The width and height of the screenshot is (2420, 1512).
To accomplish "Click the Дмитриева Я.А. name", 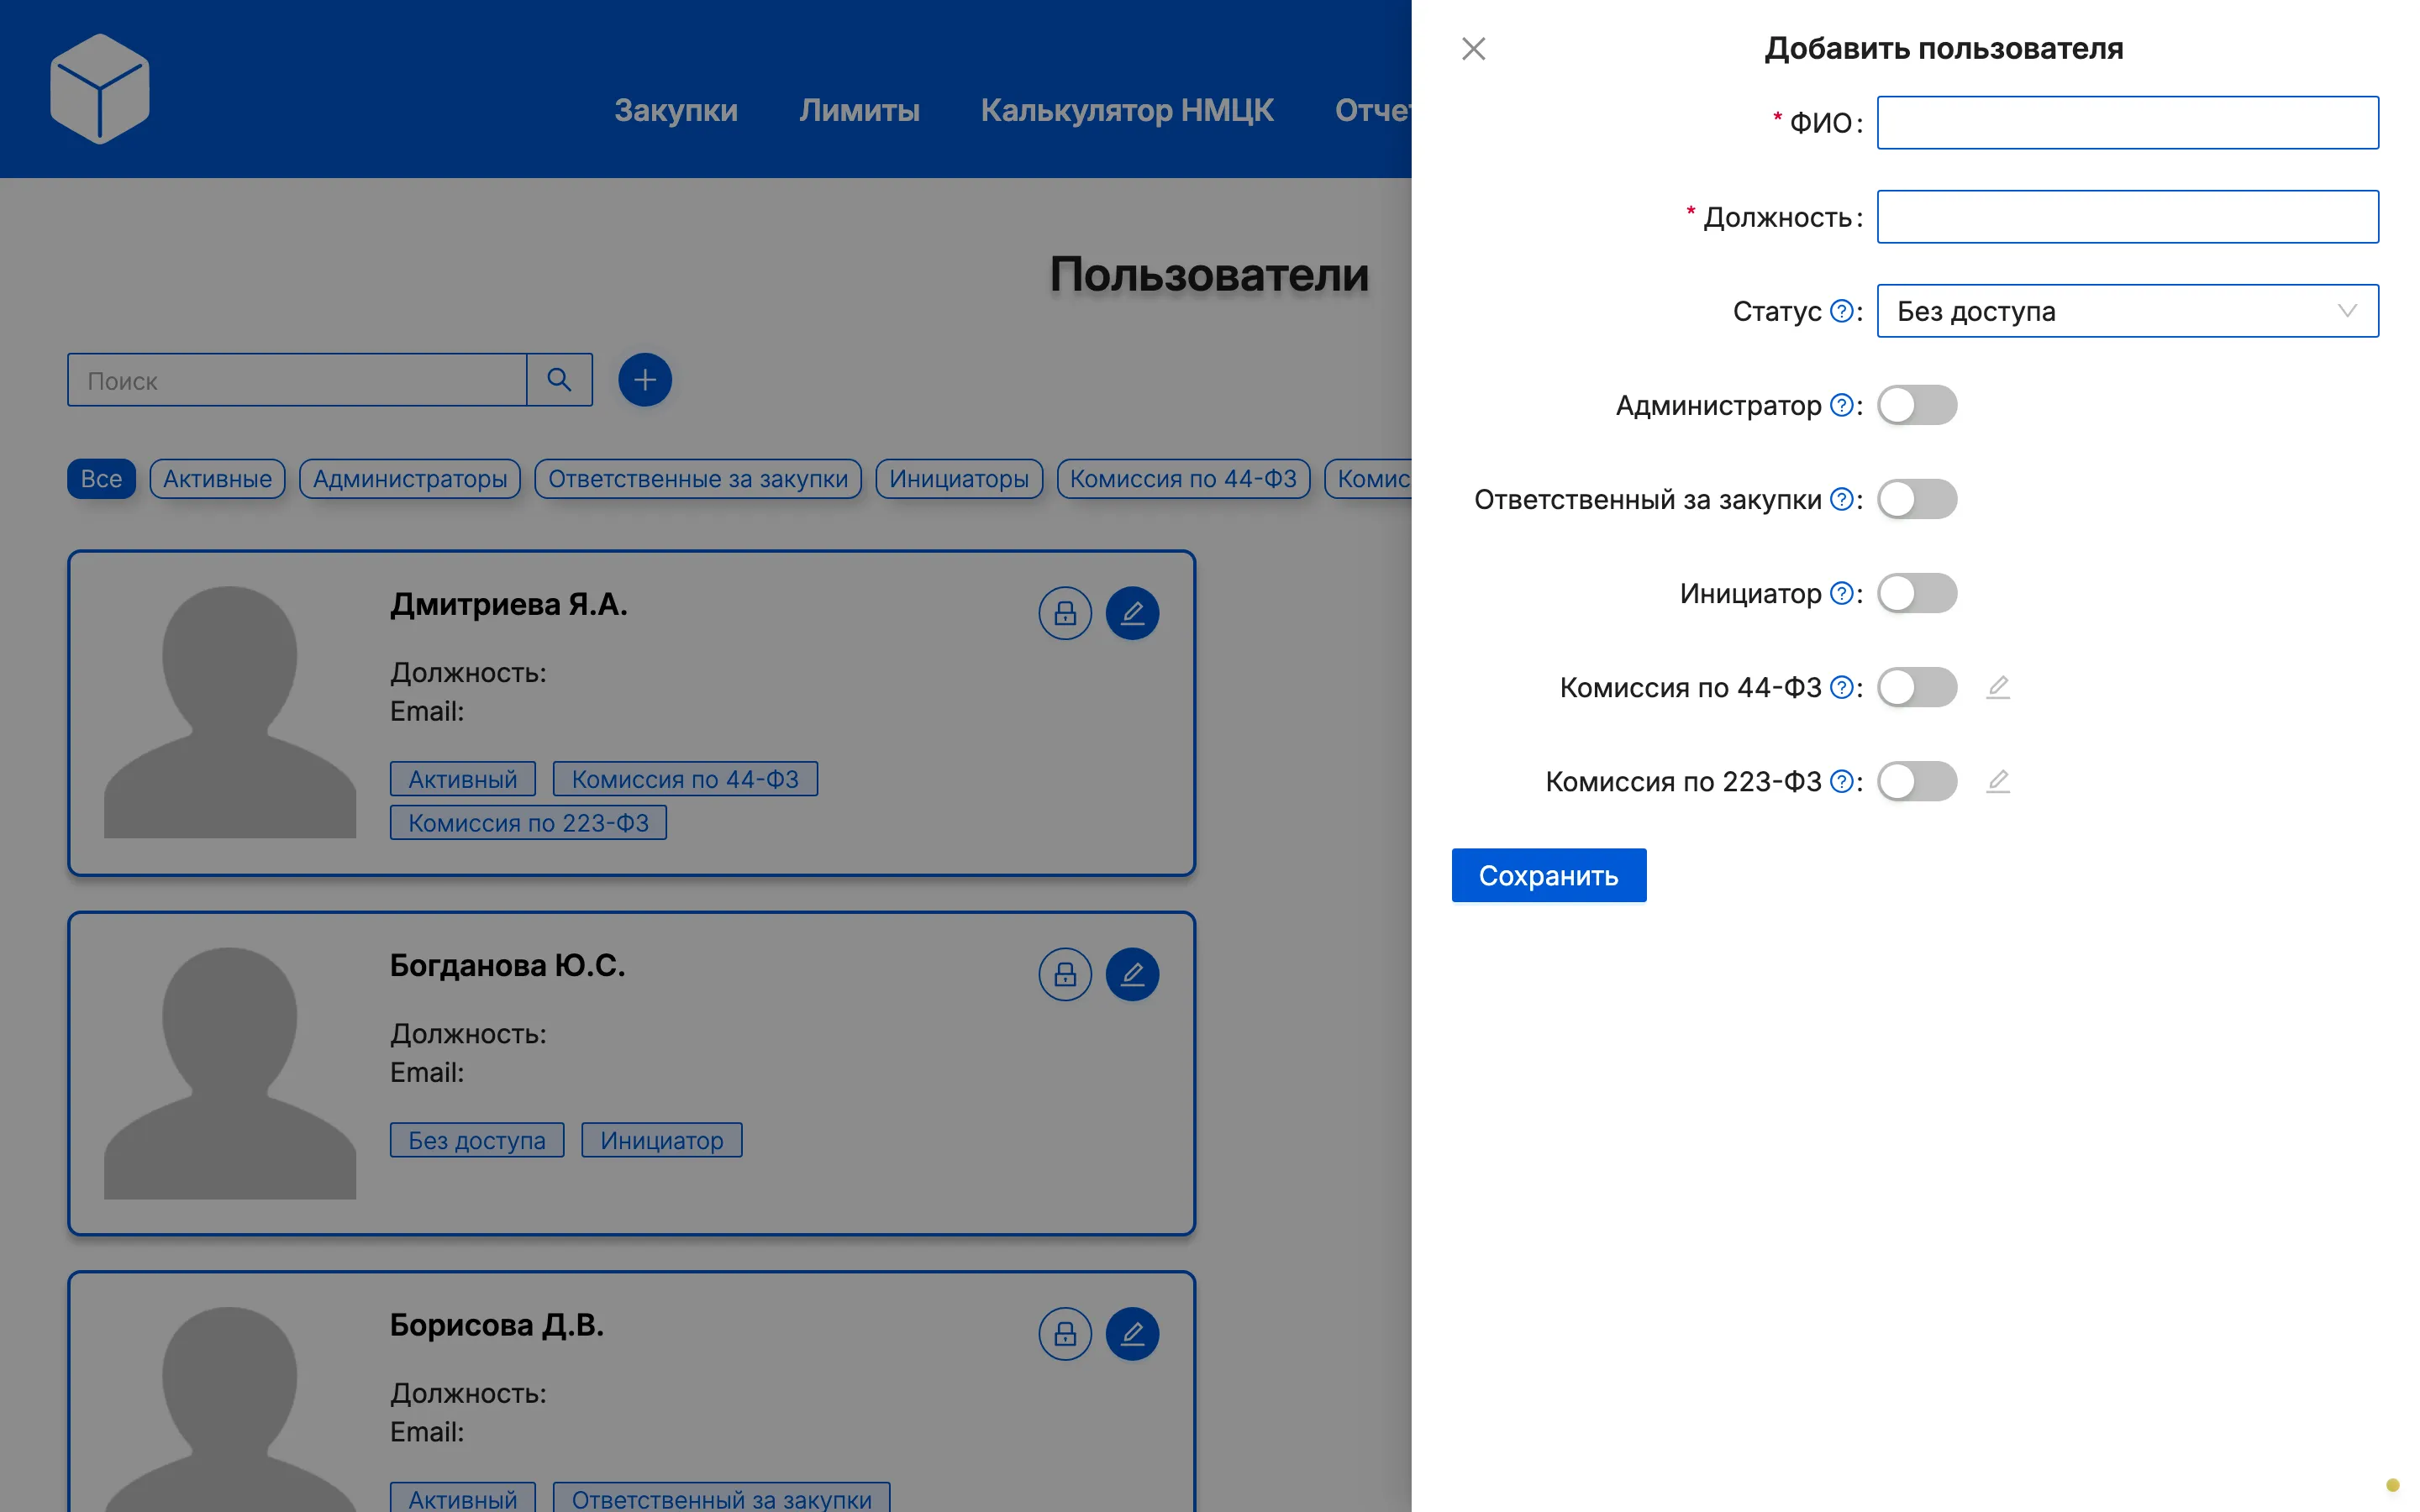I will [x=508, y=604].
